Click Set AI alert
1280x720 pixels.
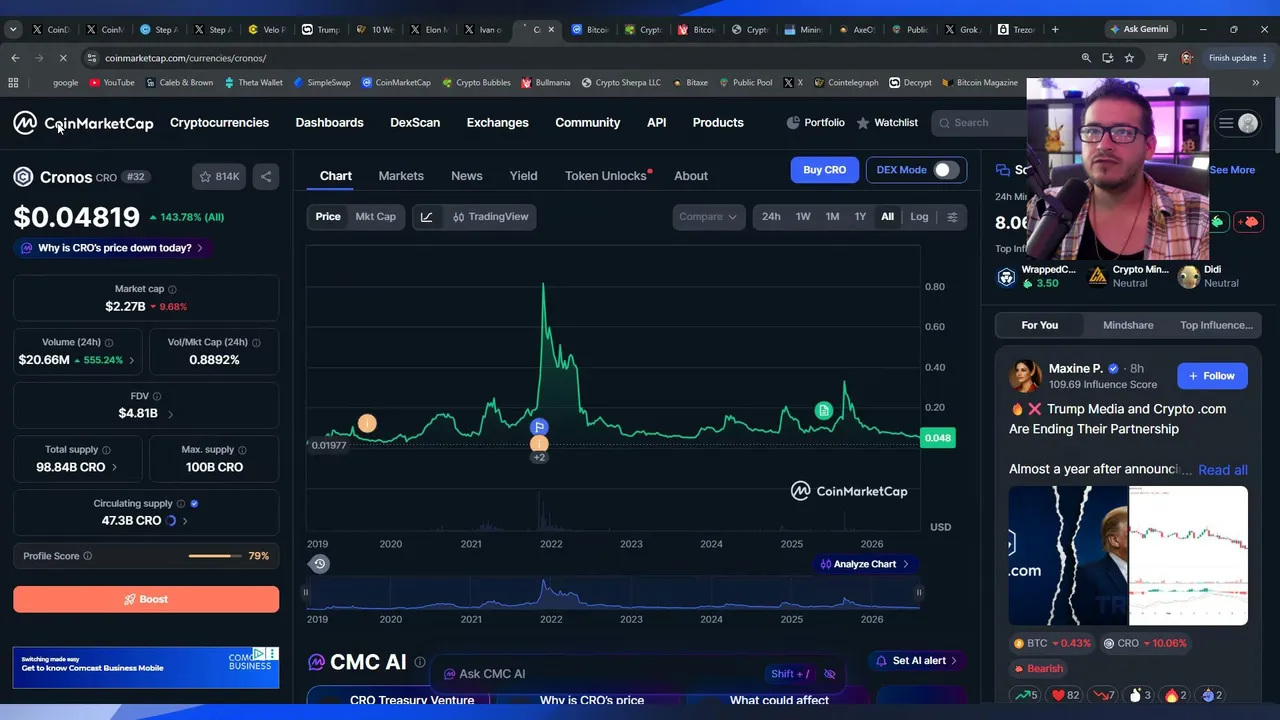pos(918,661)
